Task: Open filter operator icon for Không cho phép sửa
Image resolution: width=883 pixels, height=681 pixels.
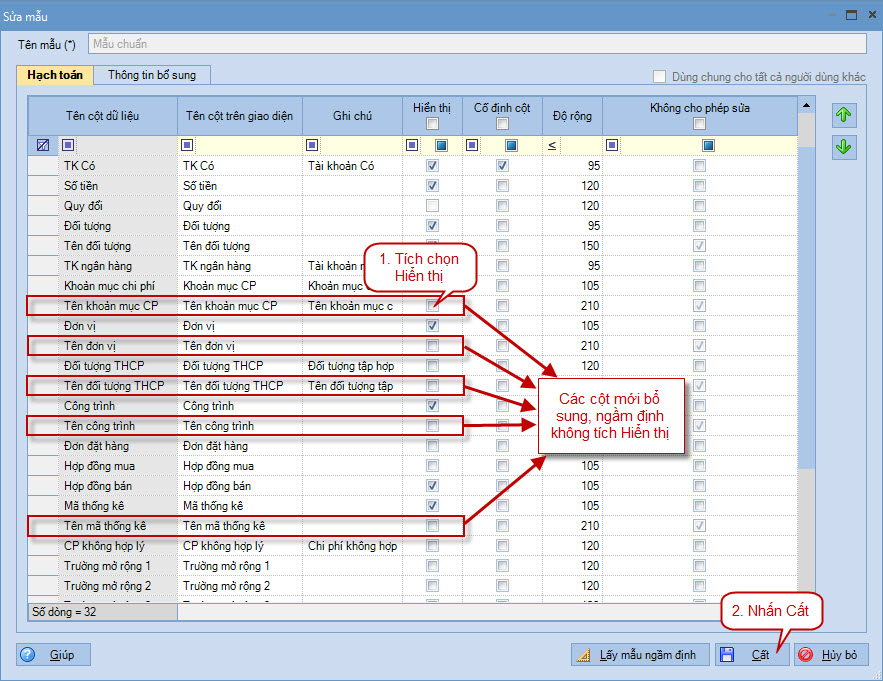Action: pos(612,145)
